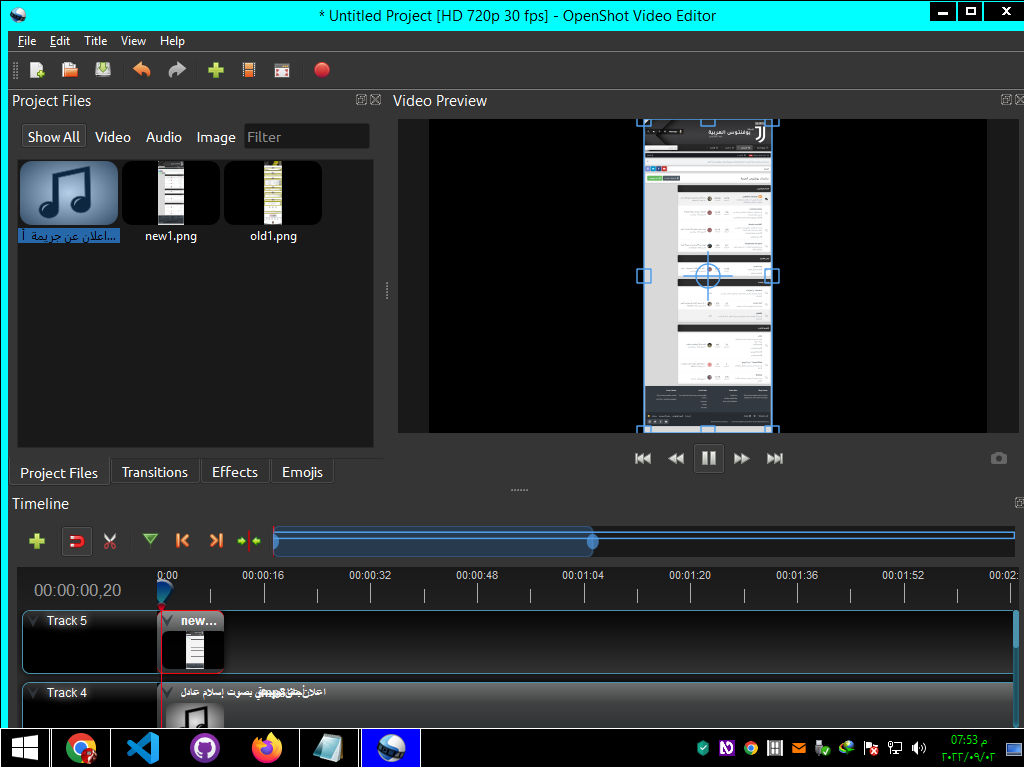The height and width of the screenshot is (768, 1024).
Task: Select the new1 clip on Track 5
Action: 192,642
